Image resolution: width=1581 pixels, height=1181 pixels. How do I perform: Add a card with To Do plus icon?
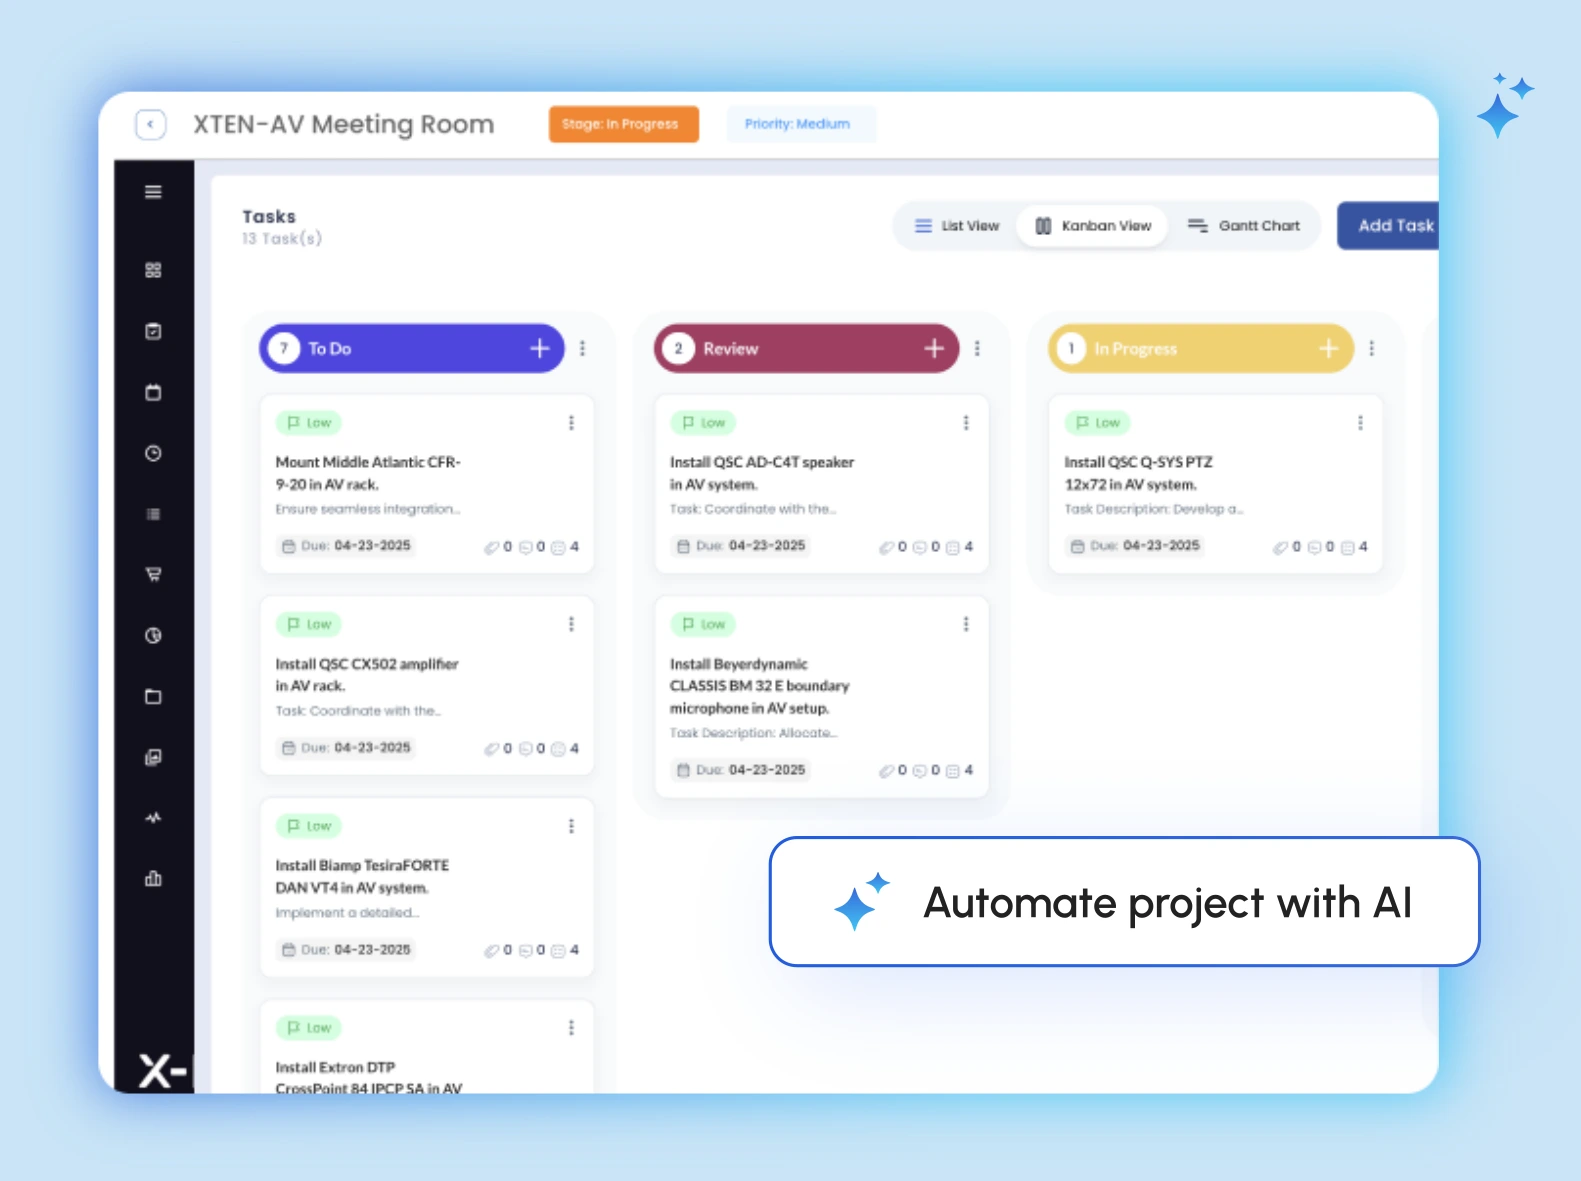540,348
